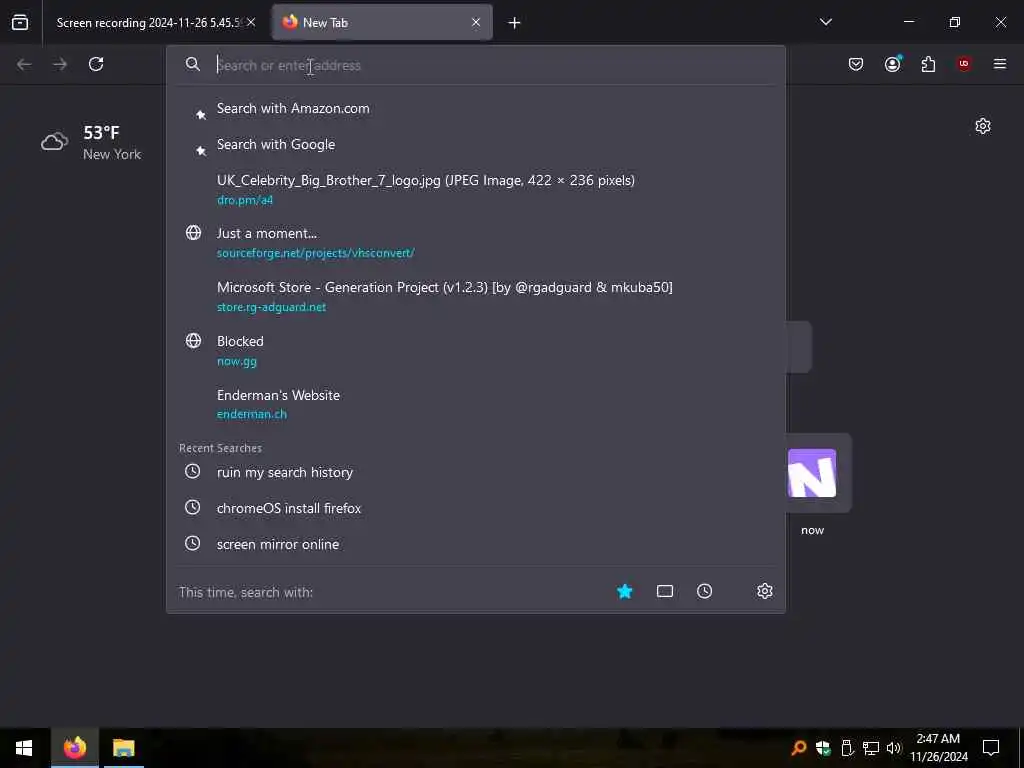Open the orange search tray icon
Viewport: 1024px width, 768px height.
pos(798,748)
